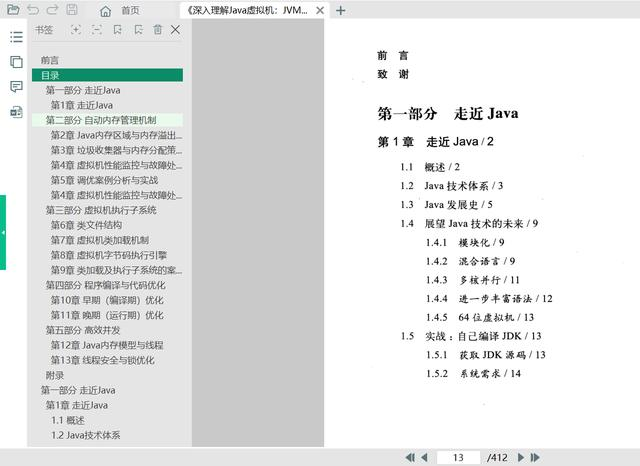Go to the next page arrow

520,457
